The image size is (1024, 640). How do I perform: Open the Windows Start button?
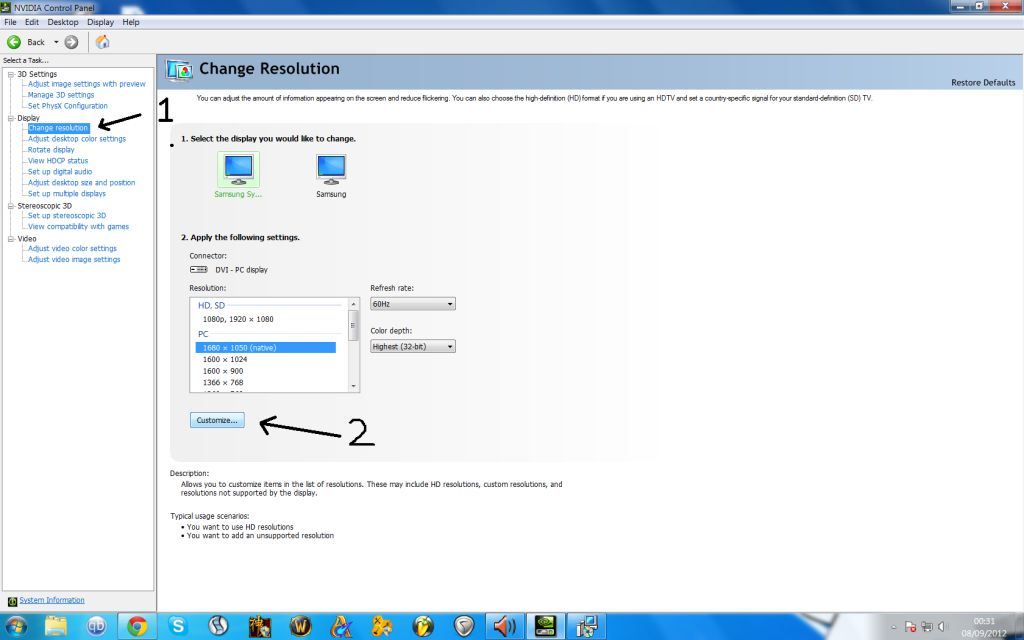click(x=16, y=626)
